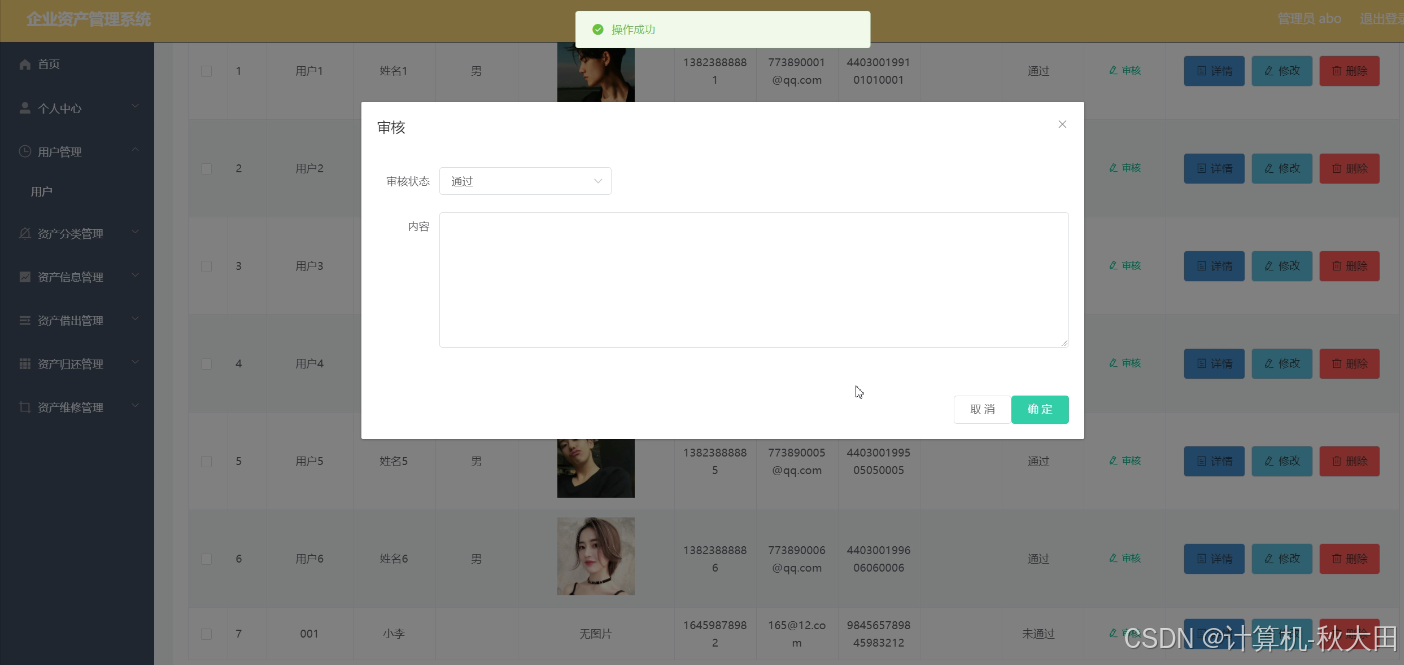
Task: Click 修改 for 用户5 row
Action: 1282,461
